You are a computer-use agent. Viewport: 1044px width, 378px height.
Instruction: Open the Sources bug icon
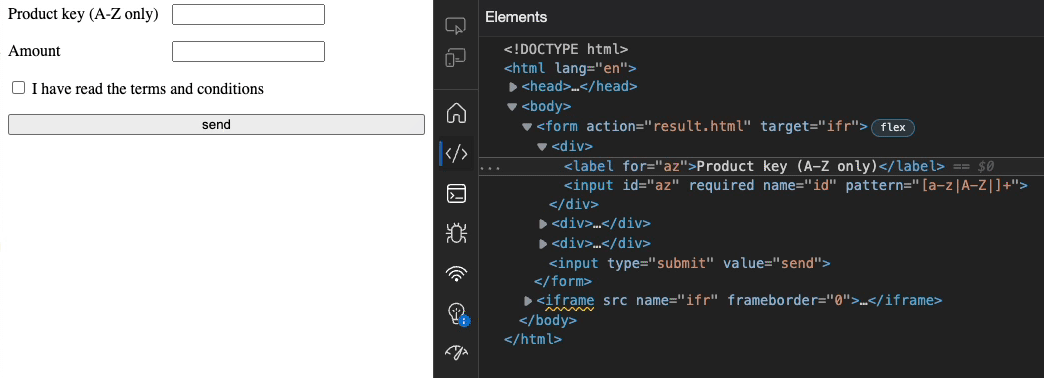[x=456, y=233]
